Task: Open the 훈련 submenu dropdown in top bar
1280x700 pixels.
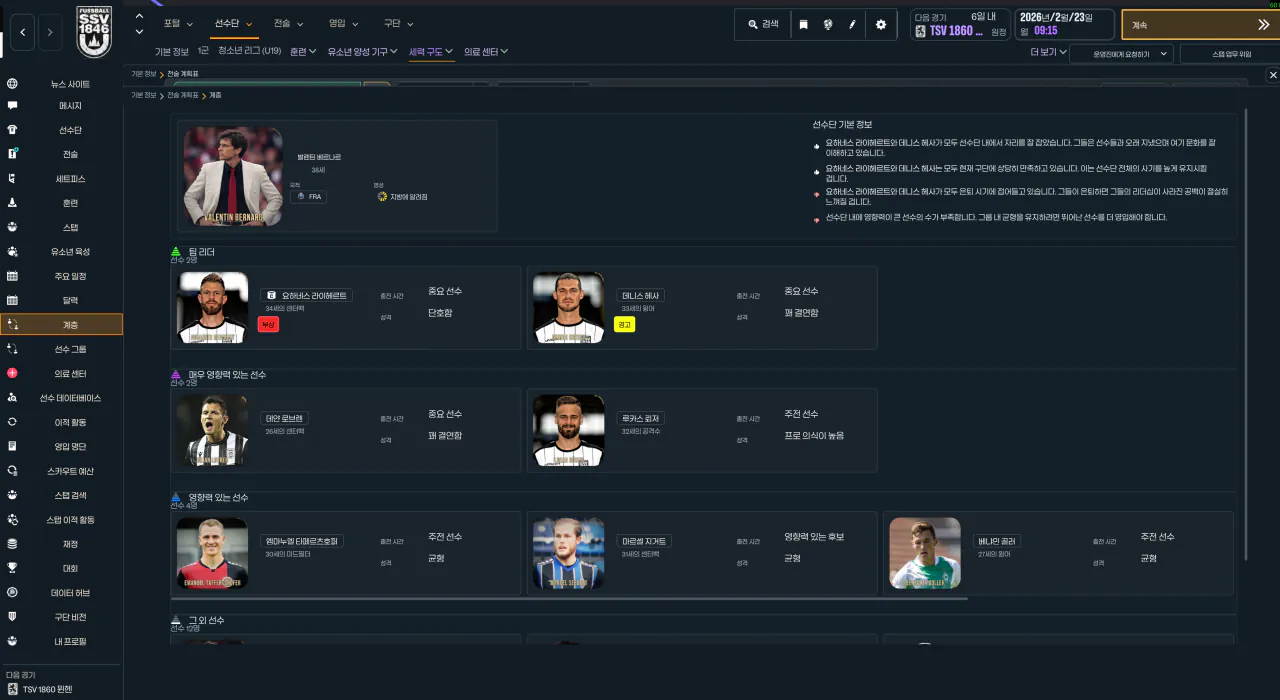Action: (303, 51)
